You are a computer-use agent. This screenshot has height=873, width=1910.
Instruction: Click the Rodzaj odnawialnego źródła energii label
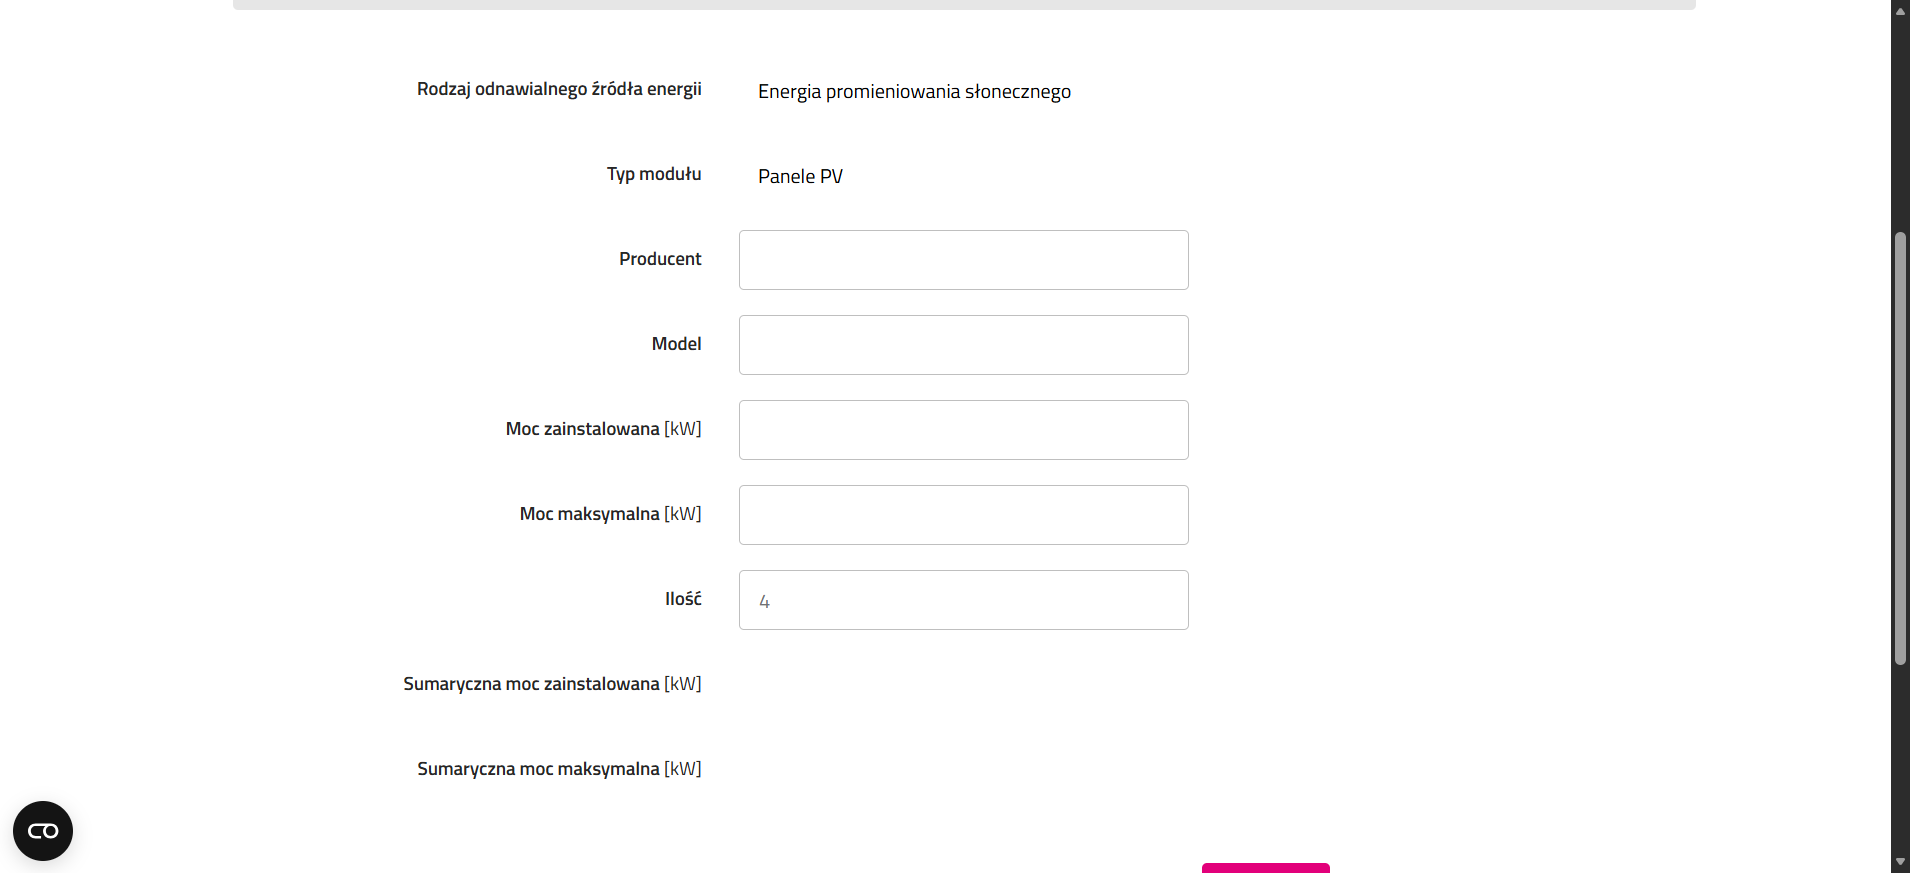click(559, 89)
